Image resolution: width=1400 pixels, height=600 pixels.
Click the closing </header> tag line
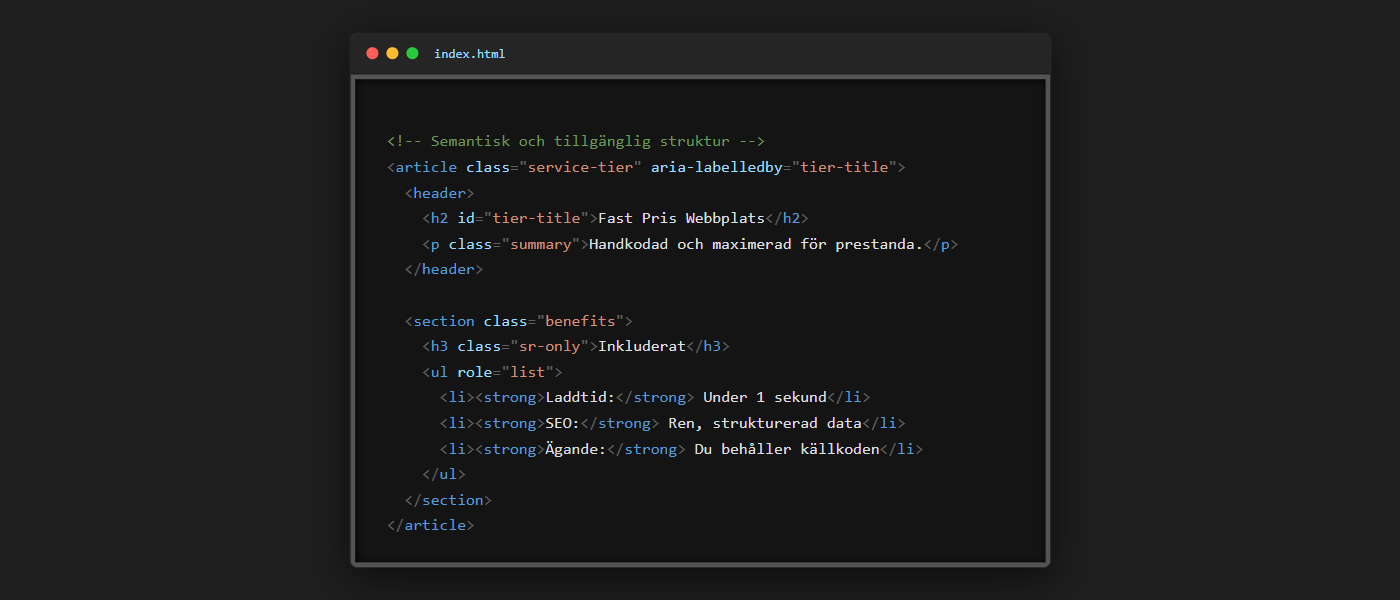pos(444,269)
